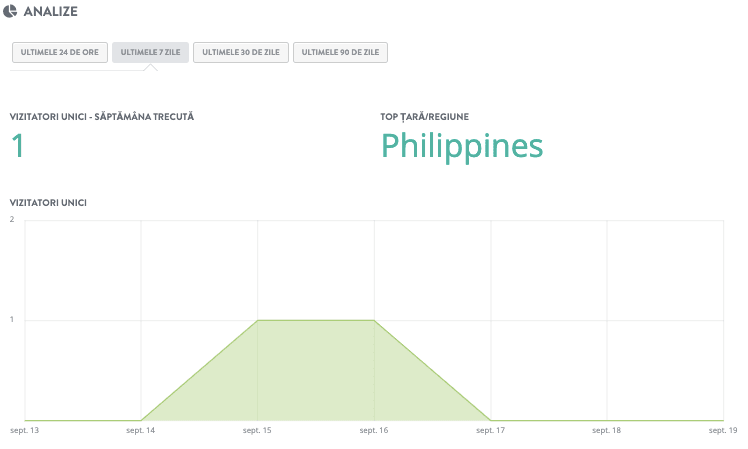
Task: Click the chart peak point at sept. 15
Action: coord(258,320)
